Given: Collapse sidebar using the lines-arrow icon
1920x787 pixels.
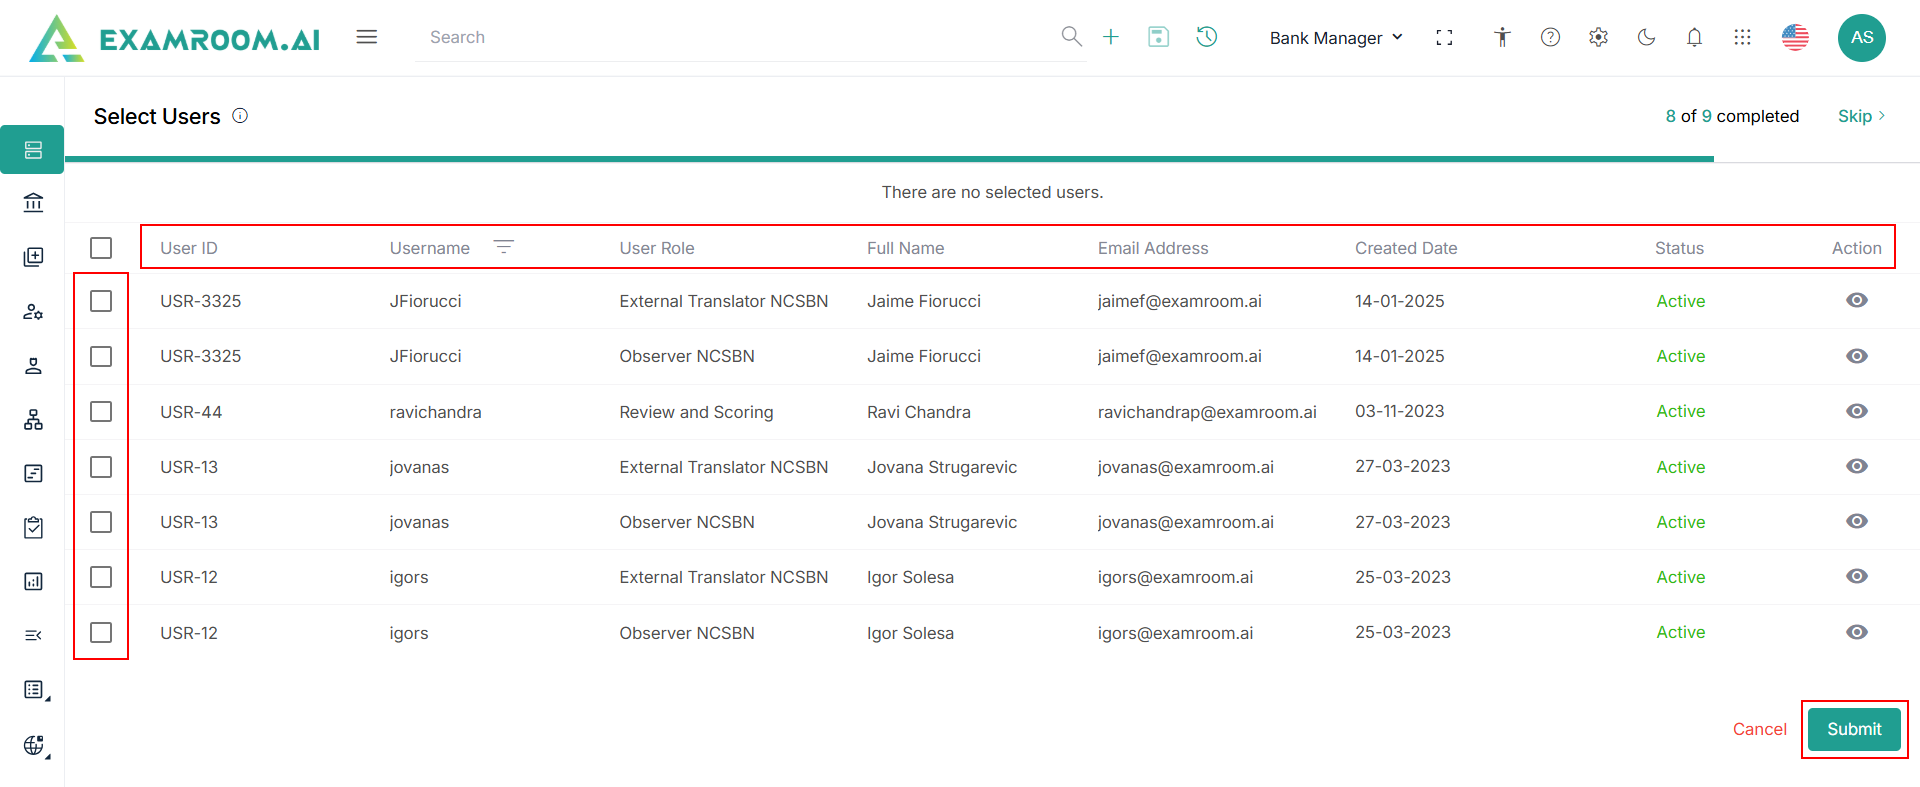Looking at the screenshot, I should (33, 636).
